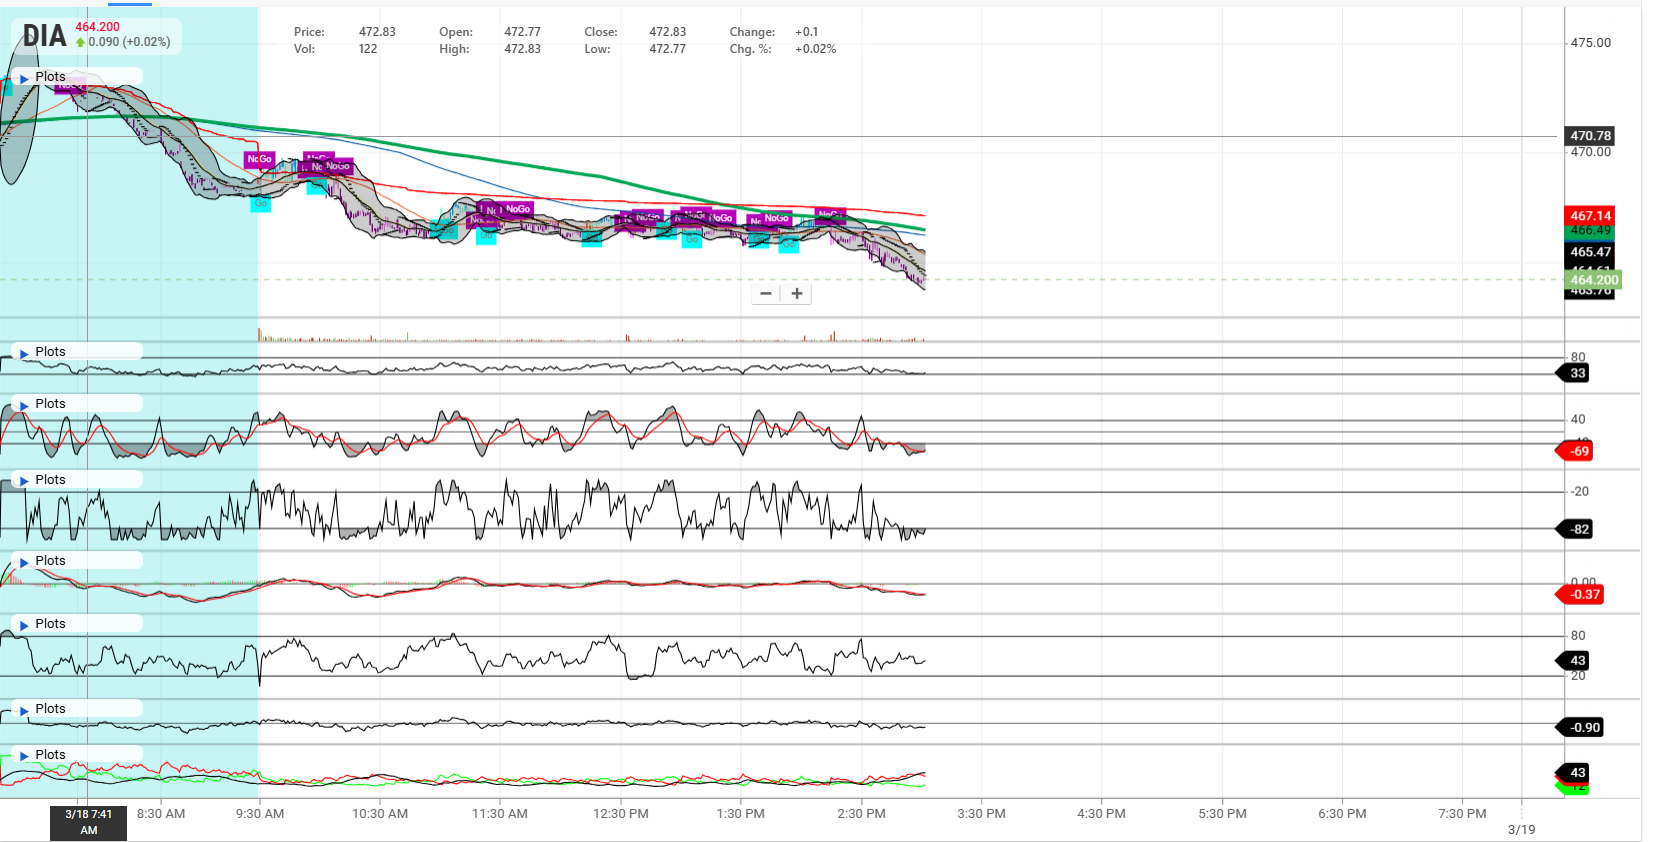Click the black 33 indicator value tag
Viewport: 1655px width, 842px height.
tap(1577, 373)
